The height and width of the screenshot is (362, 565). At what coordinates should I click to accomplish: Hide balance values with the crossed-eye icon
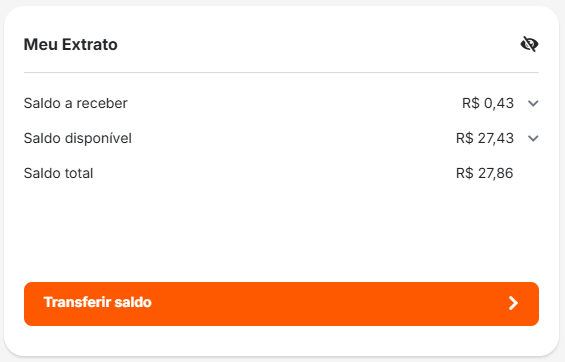(x=529, y=44)
